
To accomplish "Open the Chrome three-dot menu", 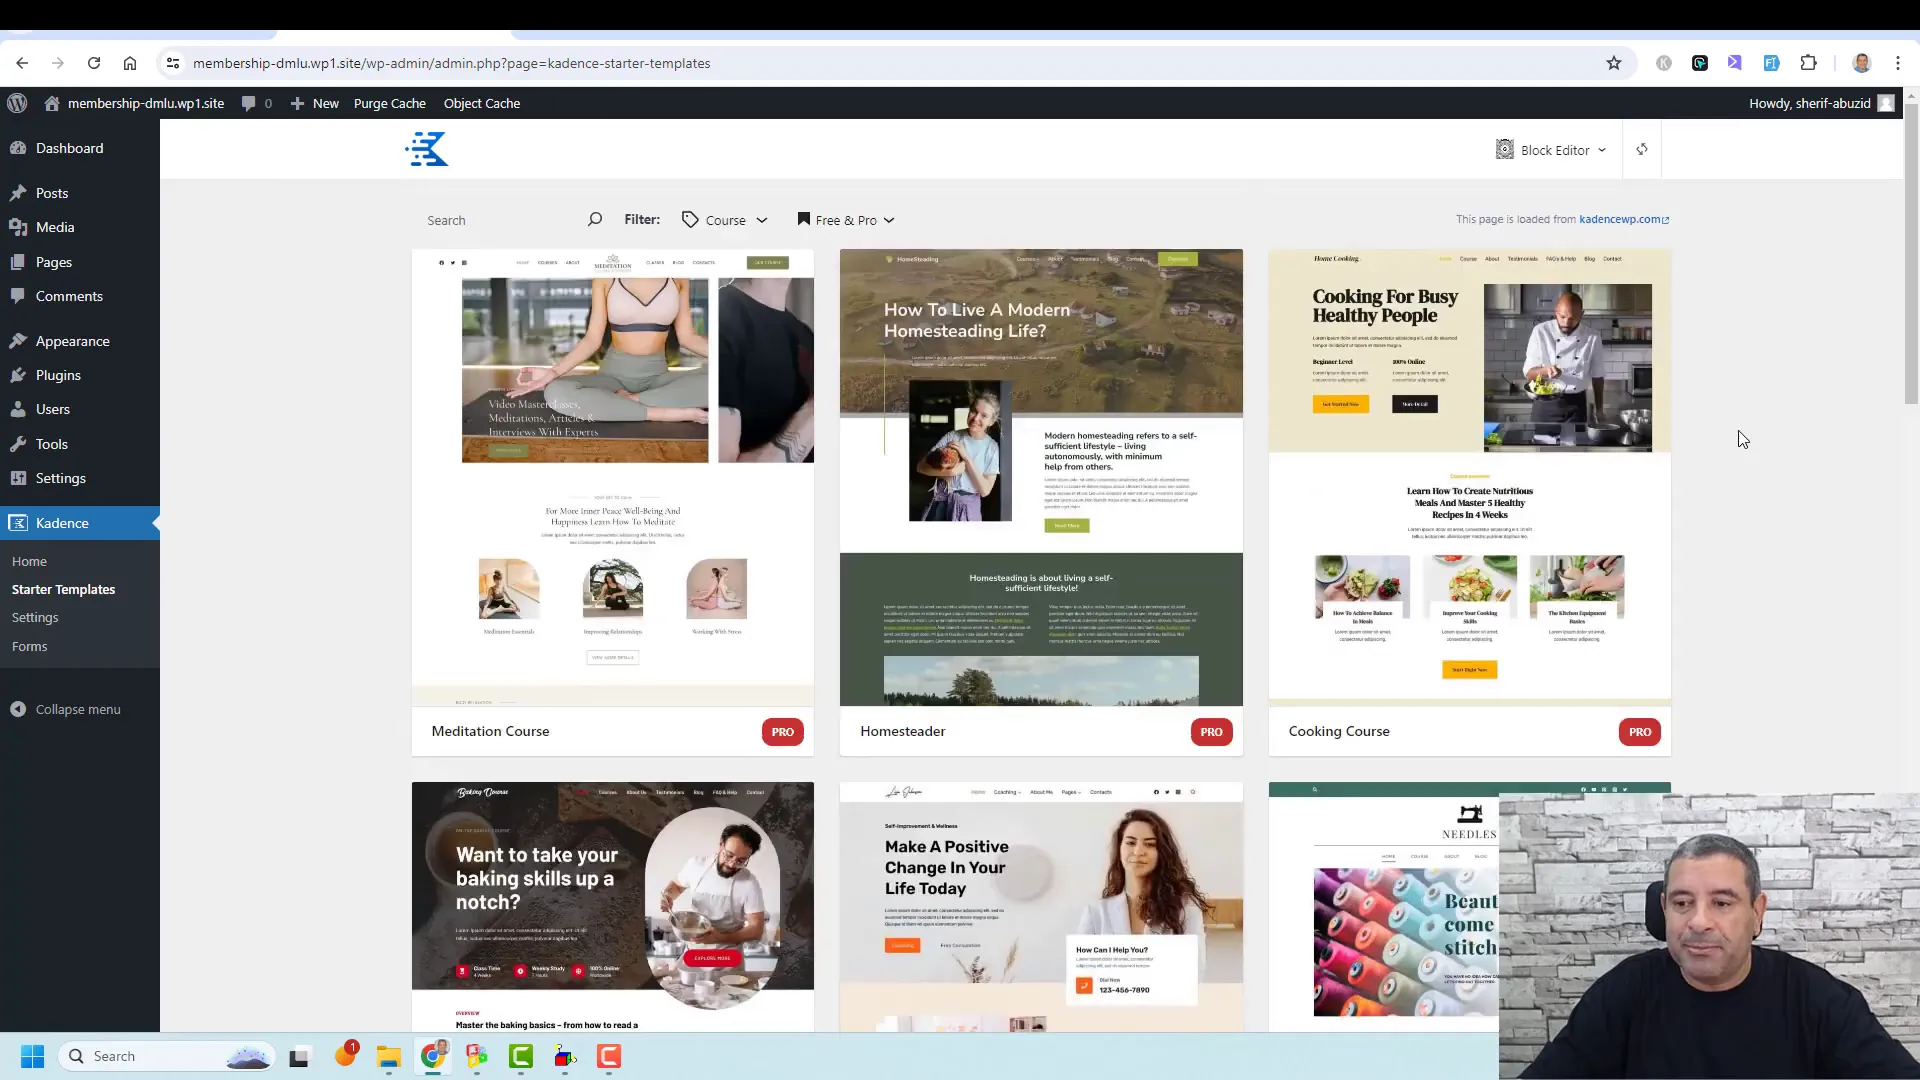I will click(1898, 63).
